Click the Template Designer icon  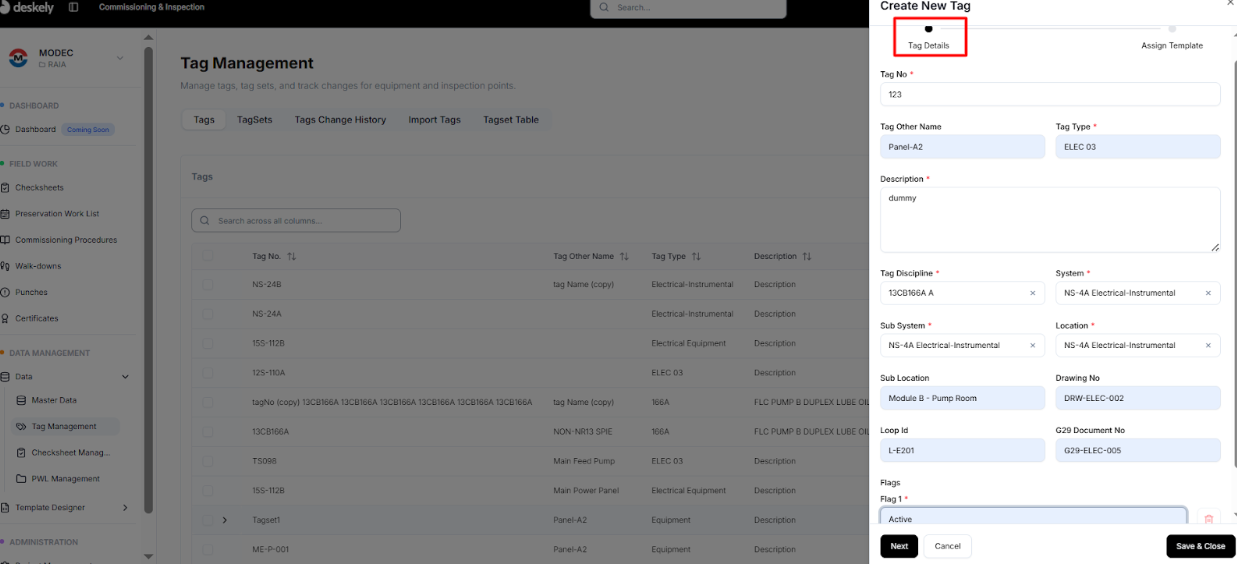(5, 507)
